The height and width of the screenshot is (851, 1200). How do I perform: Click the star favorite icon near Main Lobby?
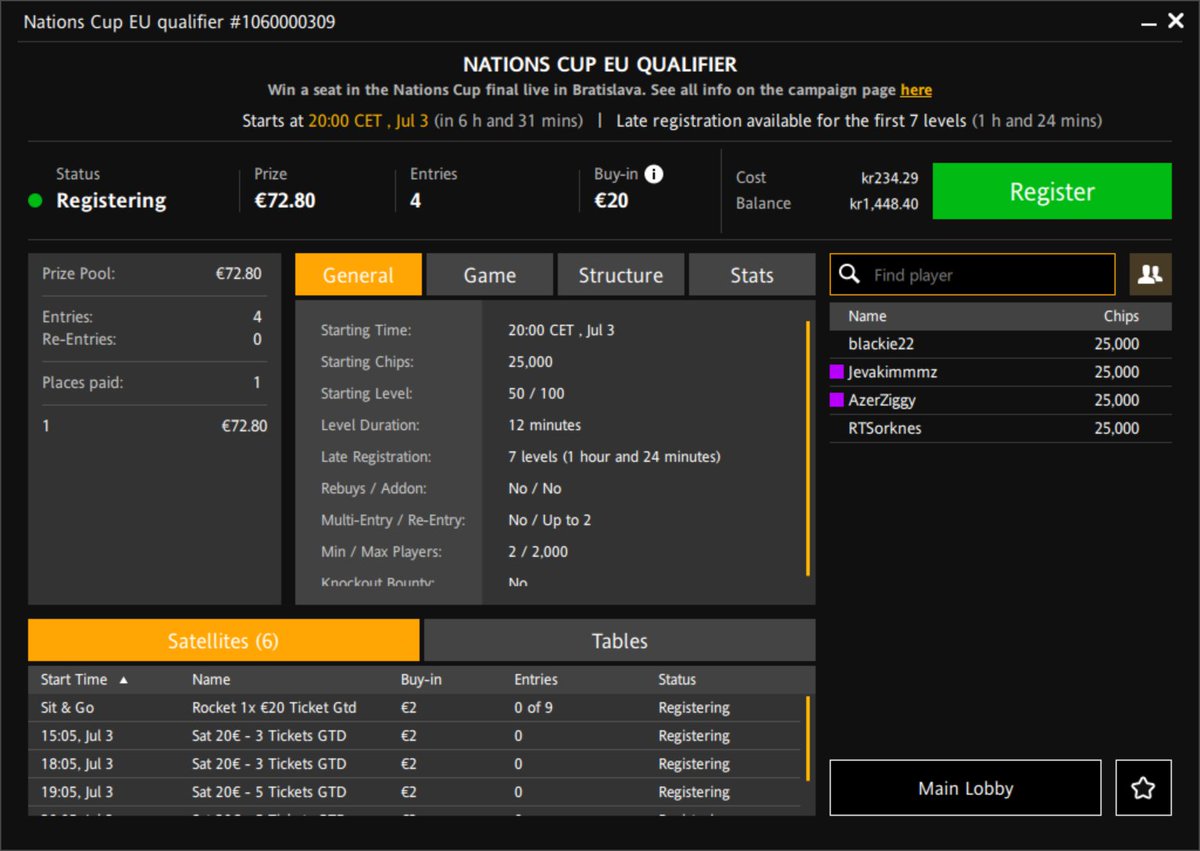[x=1143, y=787]
